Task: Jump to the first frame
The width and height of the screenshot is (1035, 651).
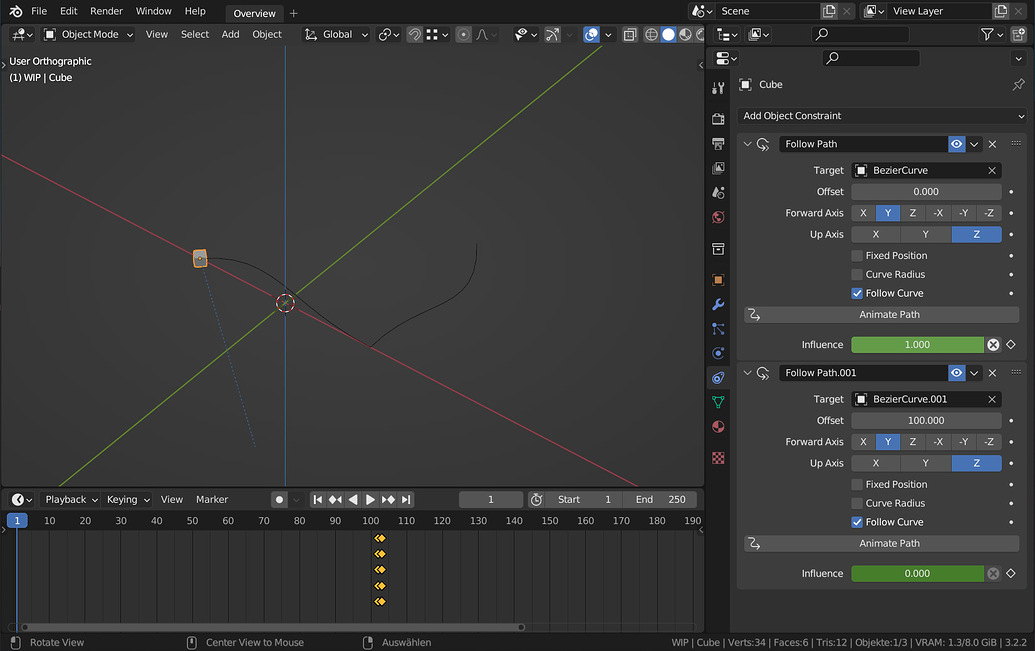Action: click(317, 500)
